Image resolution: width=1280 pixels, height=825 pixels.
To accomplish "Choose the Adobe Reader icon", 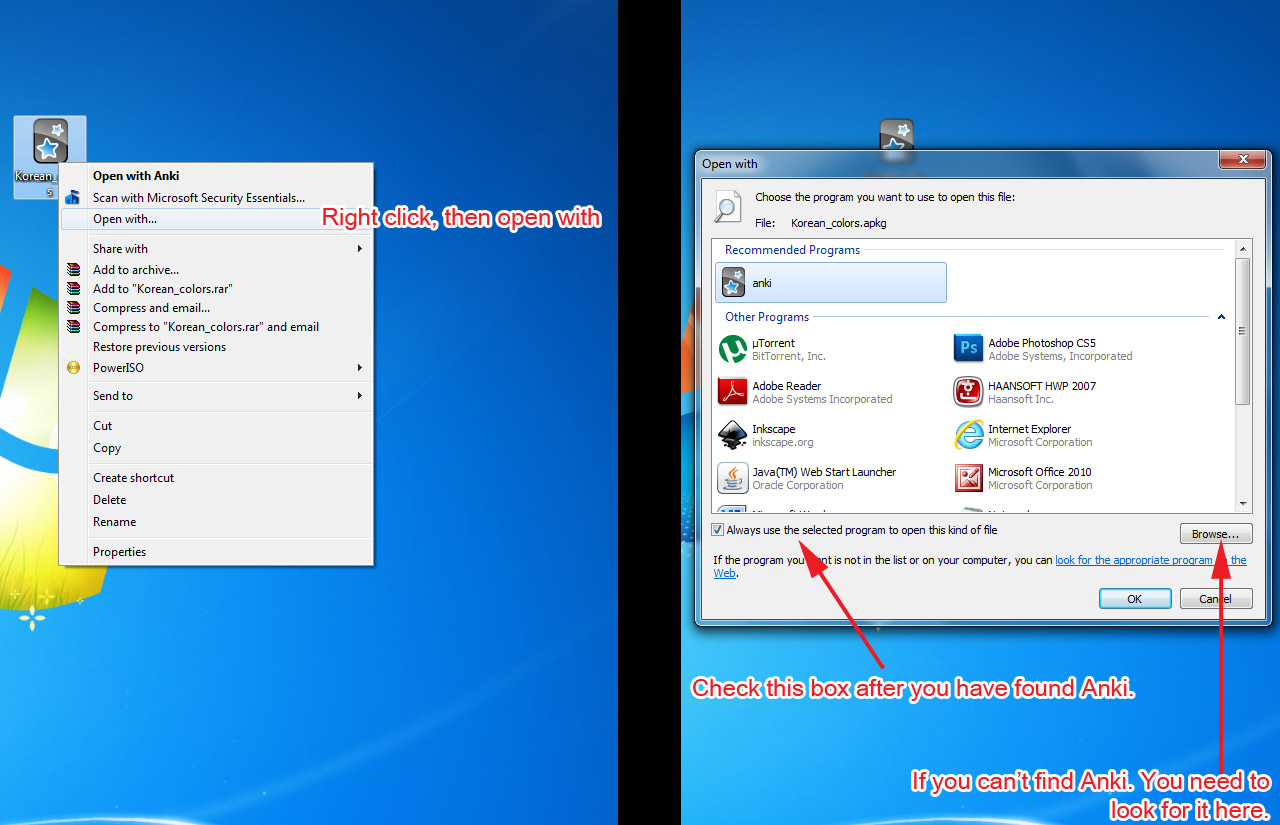I will click(x=733, y=392).
